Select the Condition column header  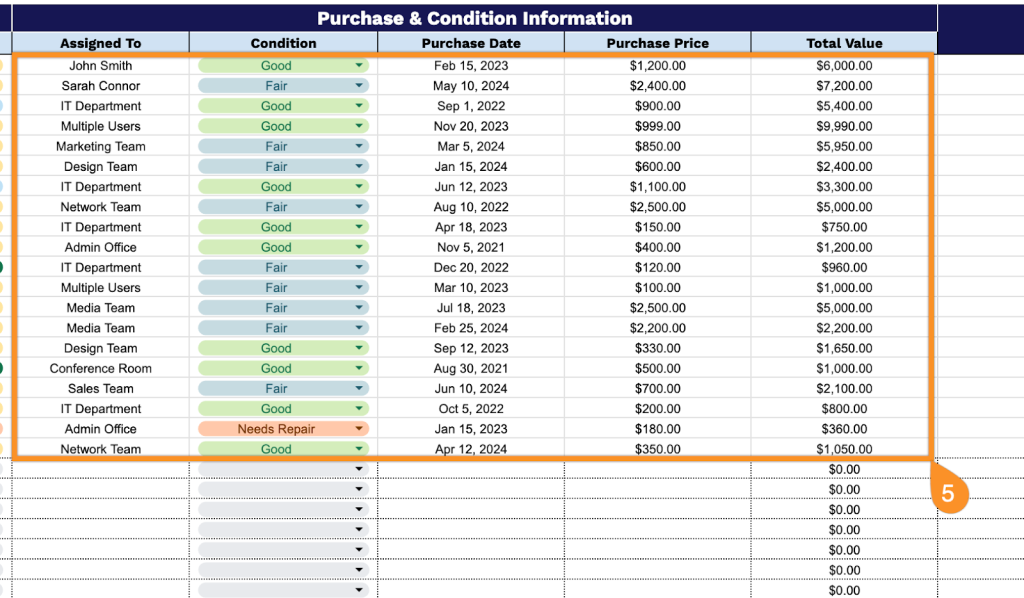coord(283,43)
